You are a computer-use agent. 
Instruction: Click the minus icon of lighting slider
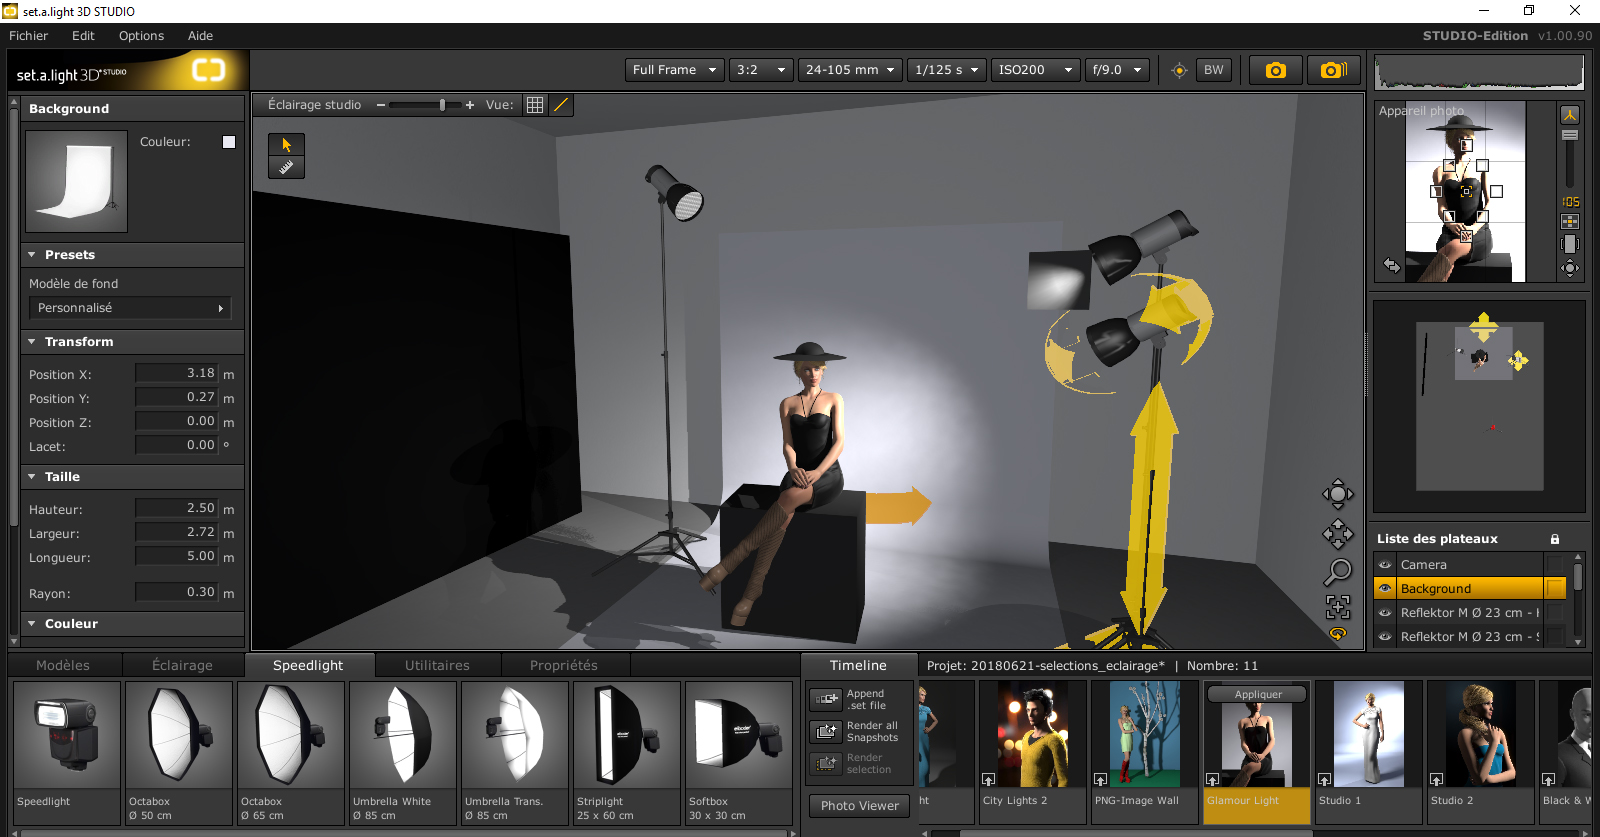(381, 105)
